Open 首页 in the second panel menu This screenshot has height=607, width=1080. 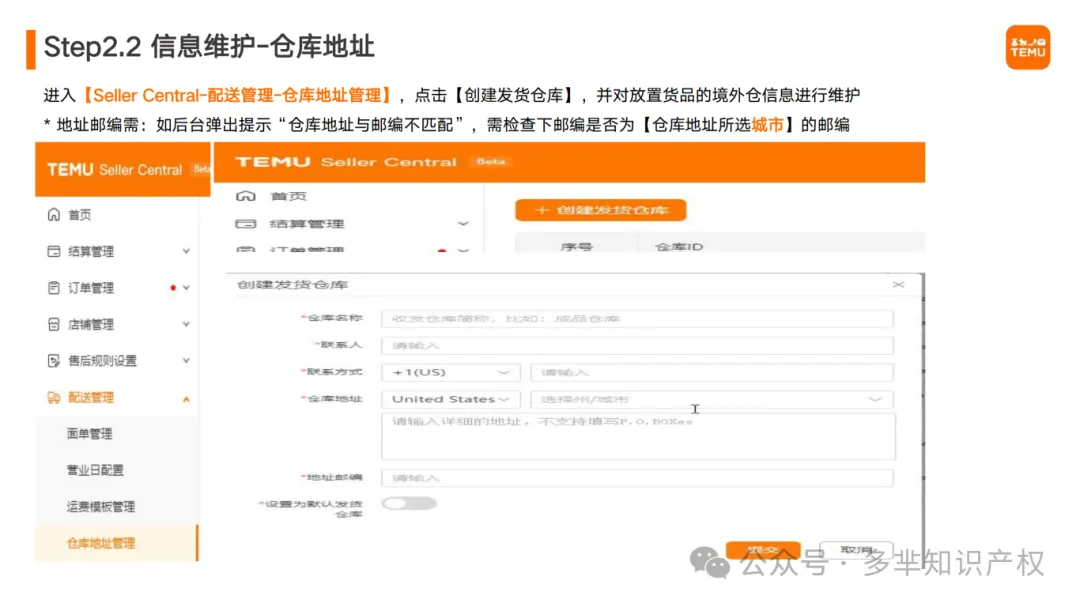tap(288, 196)
